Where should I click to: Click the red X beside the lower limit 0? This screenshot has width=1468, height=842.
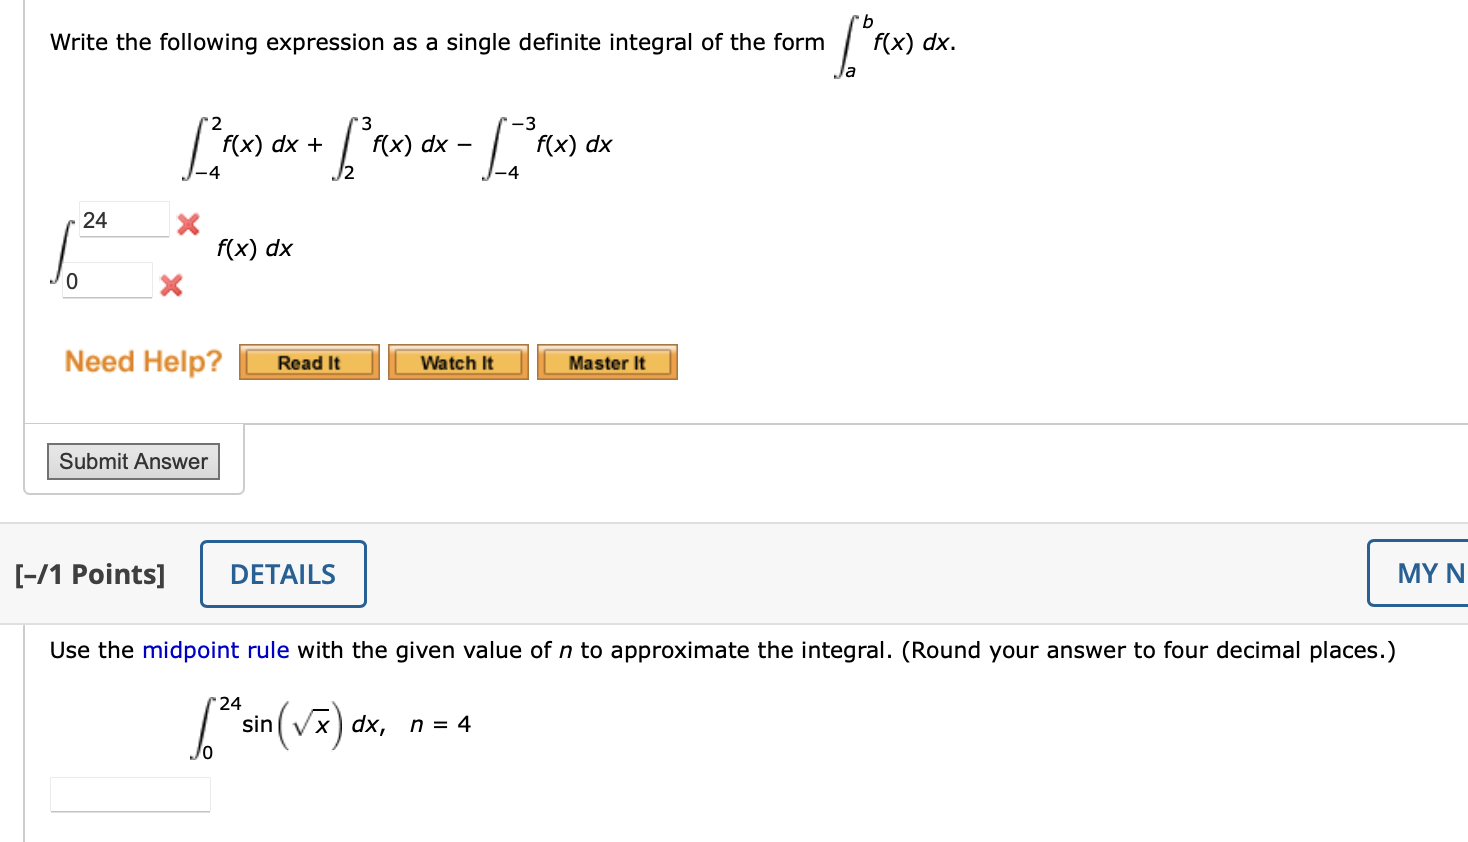tap(170, 286)
